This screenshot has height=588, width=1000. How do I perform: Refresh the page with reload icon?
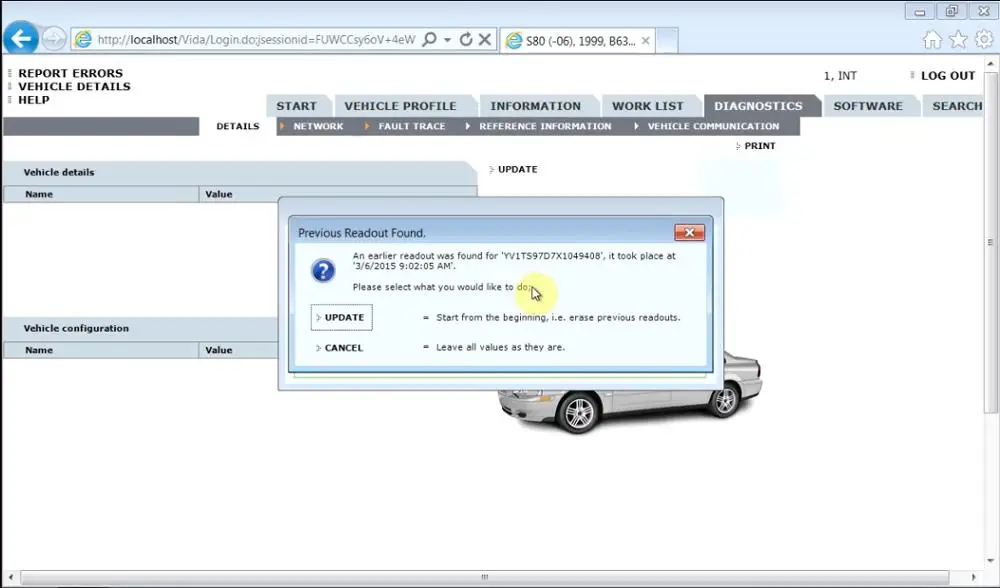click(466, 40)
